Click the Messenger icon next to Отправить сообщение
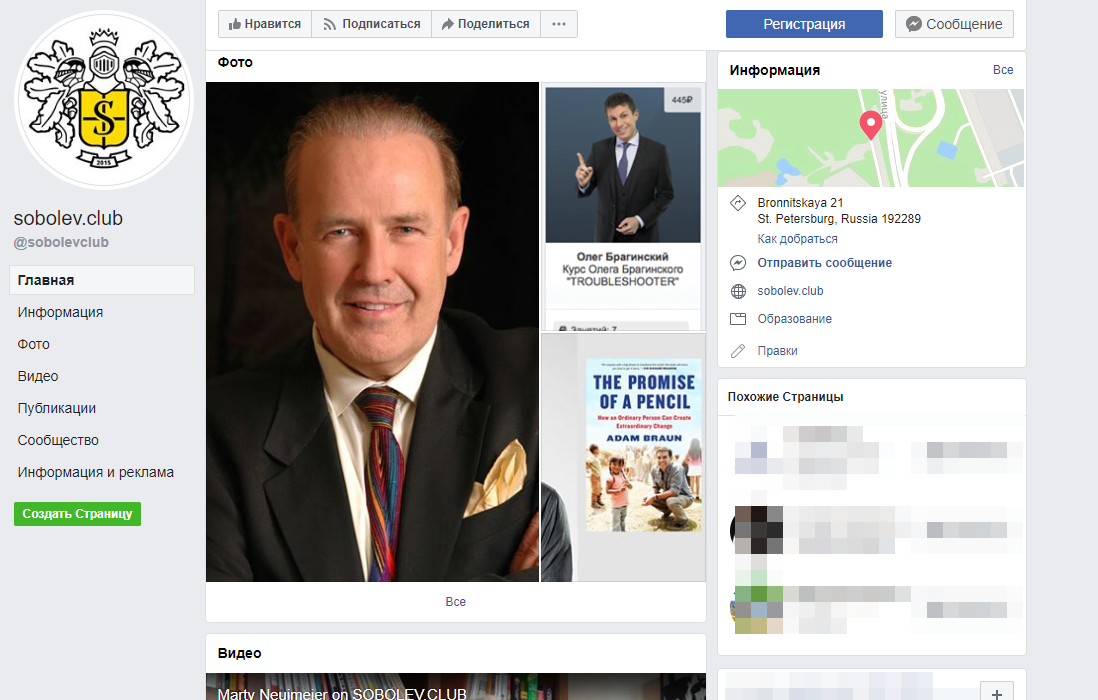Image resolution: width=1098 pixels, height=700 pixels. click(738, 262)
